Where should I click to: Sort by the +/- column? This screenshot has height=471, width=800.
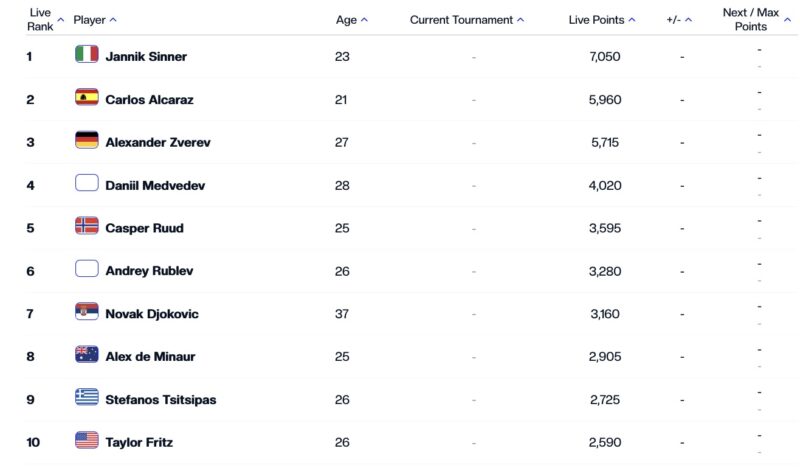click(679, 19)
